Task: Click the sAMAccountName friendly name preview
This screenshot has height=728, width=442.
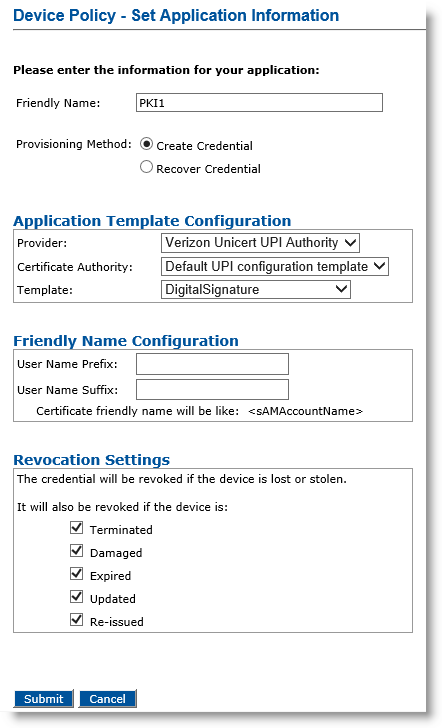Action: 306,411
